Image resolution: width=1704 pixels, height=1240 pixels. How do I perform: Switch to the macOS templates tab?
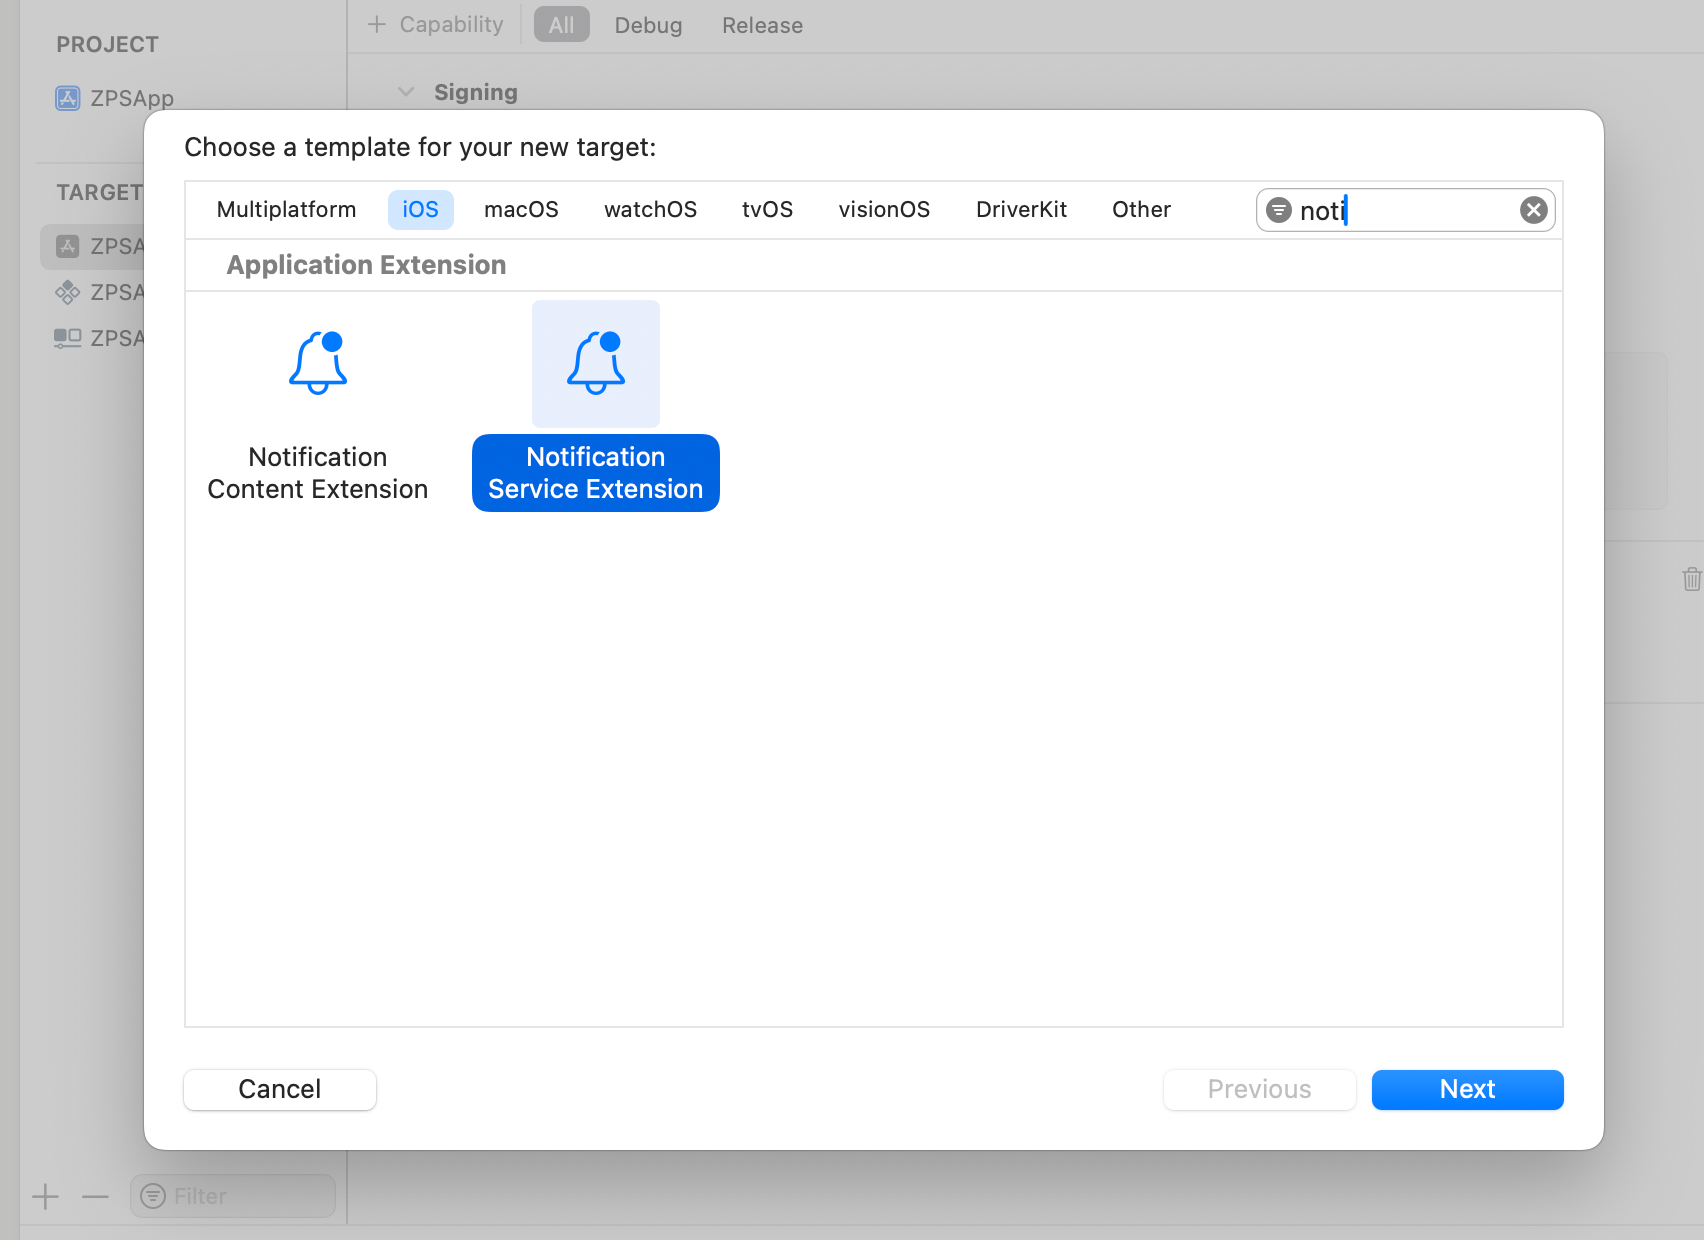(x=521, y=210)
